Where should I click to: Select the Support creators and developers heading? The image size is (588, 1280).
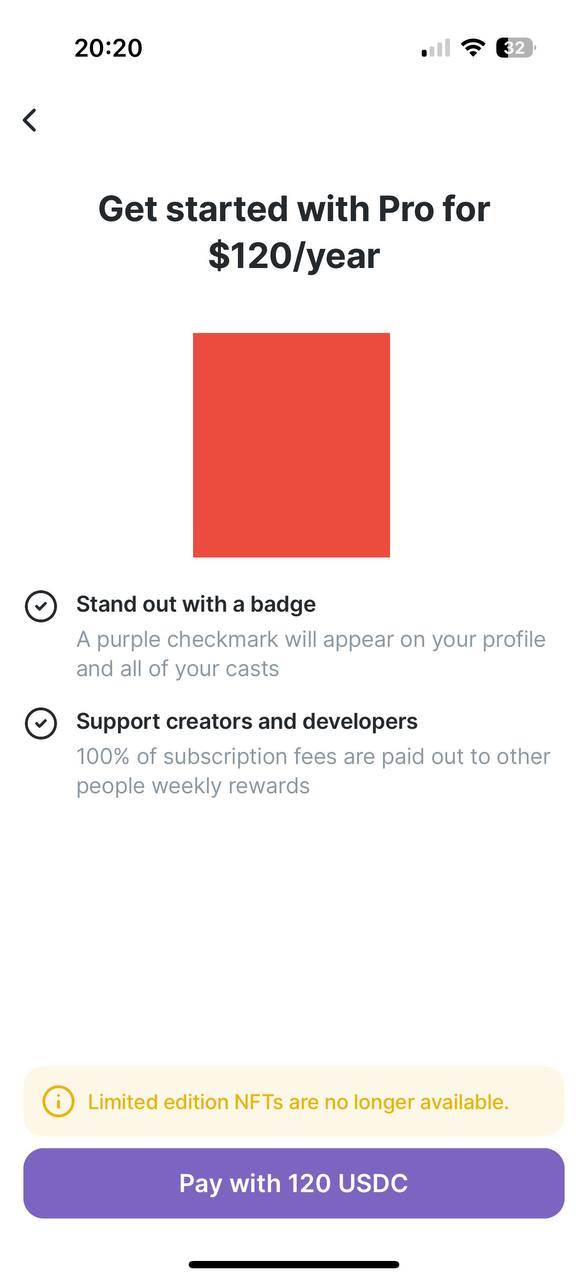coord(247,721)
